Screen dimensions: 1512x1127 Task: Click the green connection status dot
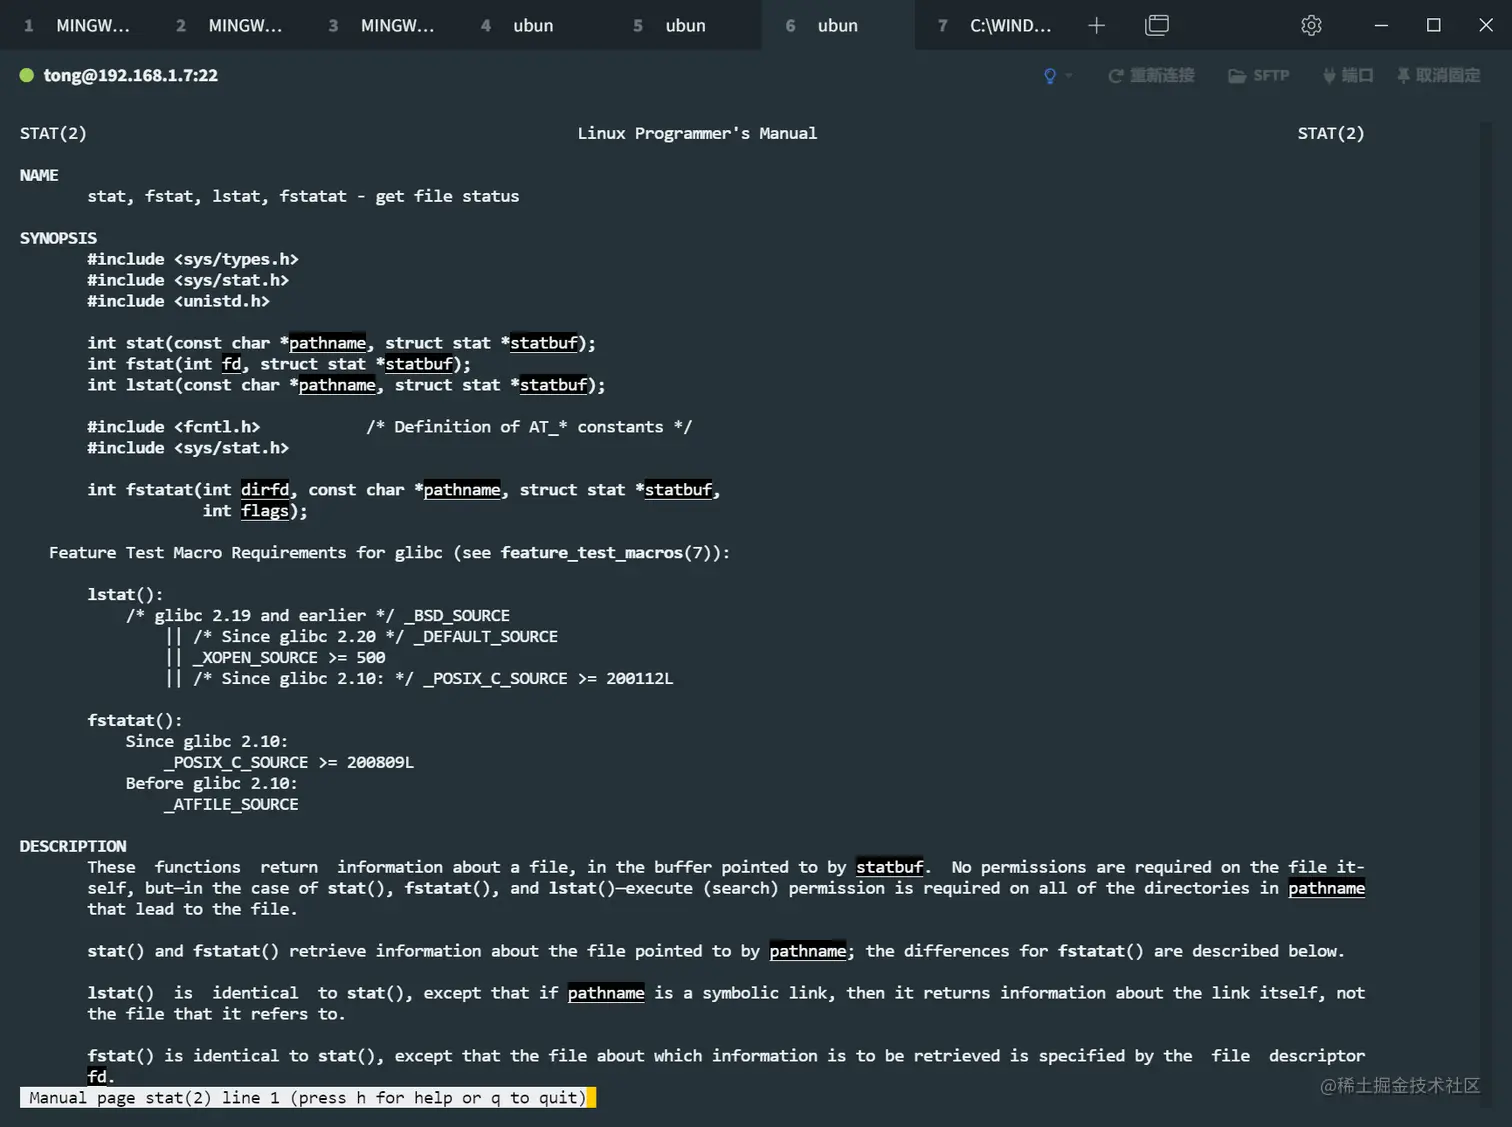point(27,75)
